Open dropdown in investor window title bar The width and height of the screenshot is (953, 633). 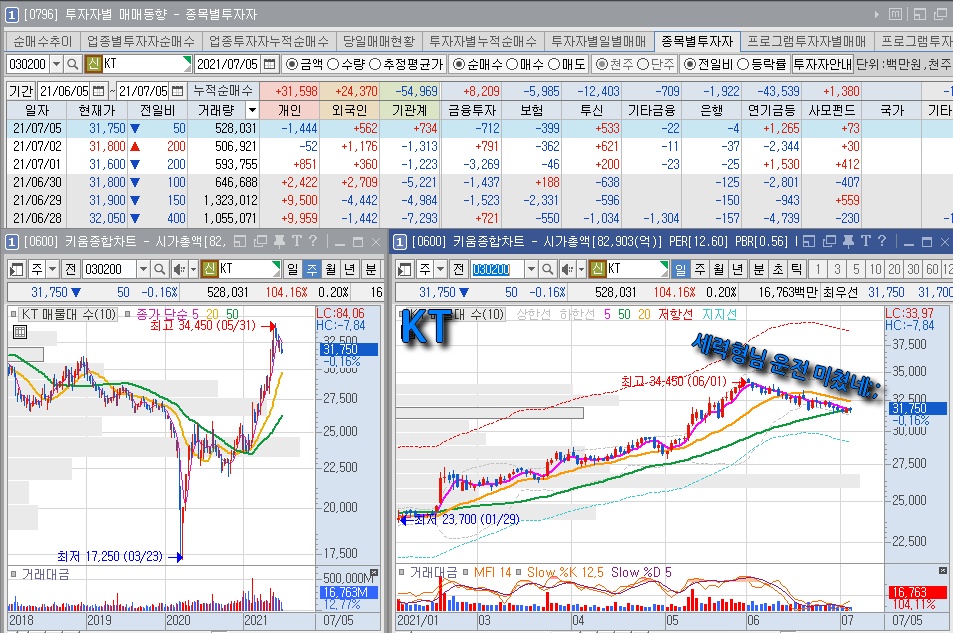click(876, 14)
